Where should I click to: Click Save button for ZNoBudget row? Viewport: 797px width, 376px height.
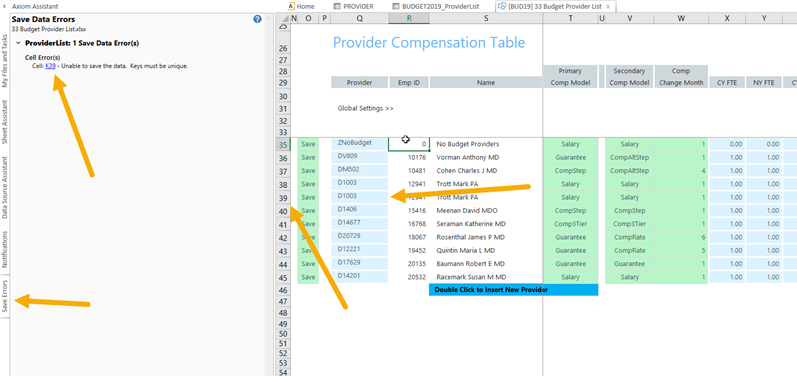point(308,144)
